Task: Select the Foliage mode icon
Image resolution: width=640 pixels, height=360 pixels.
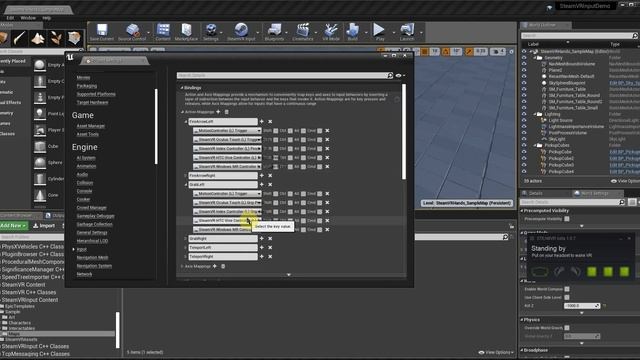Action: 56,38
